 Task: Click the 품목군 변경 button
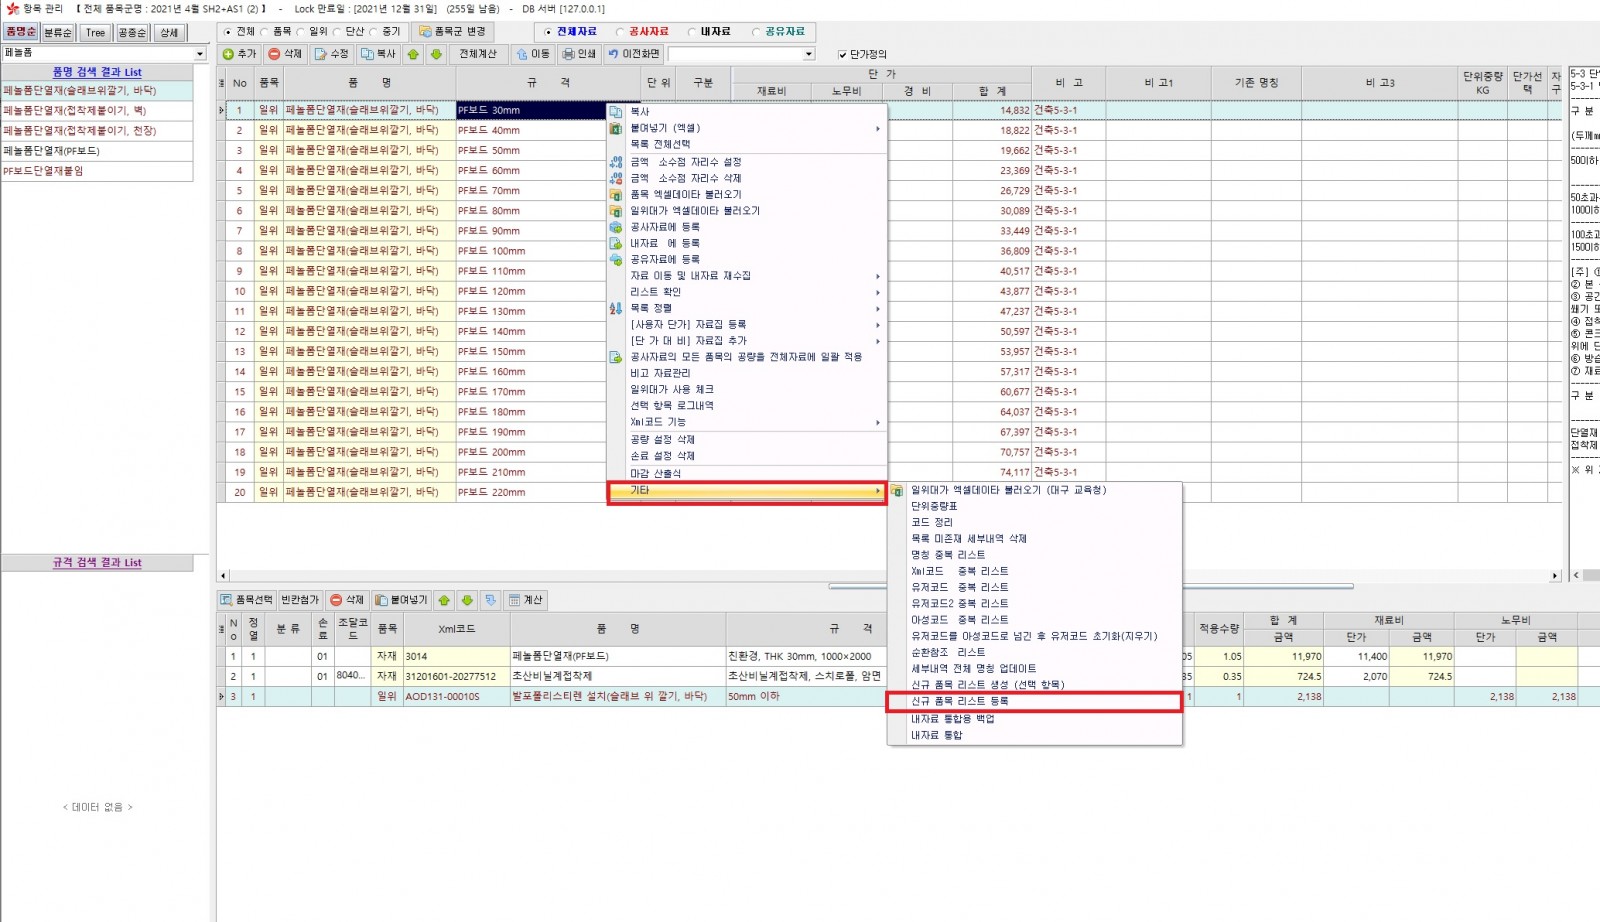(x=452, y=32)
